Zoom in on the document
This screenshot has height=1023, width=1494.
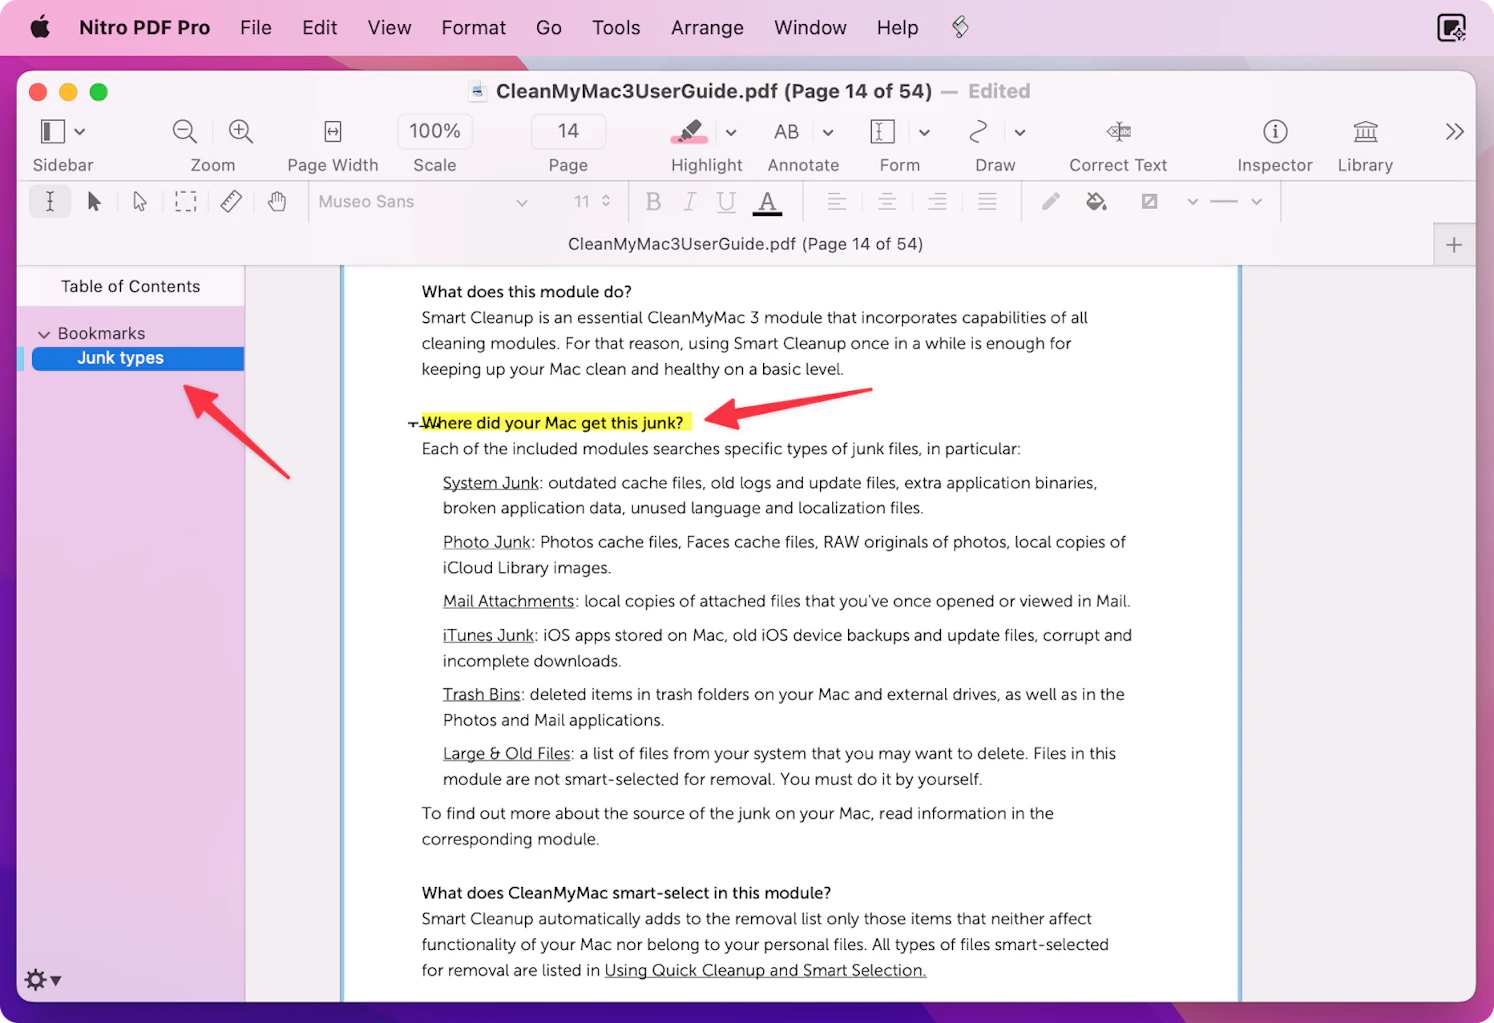[x=239, y=131]
